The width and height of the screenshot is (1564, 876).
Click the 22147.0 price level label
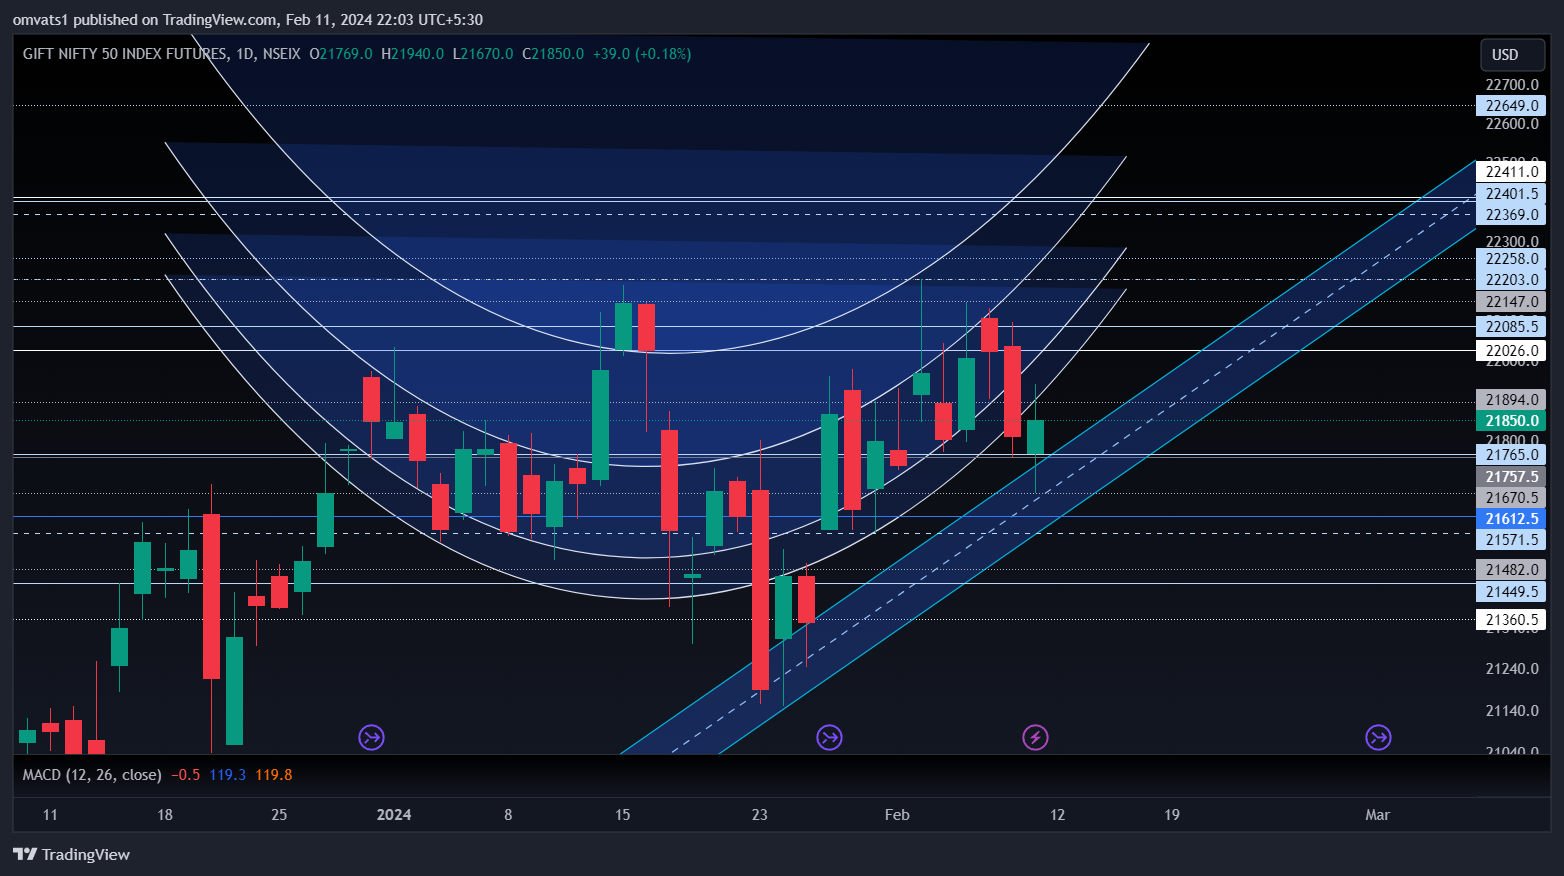1511,302
